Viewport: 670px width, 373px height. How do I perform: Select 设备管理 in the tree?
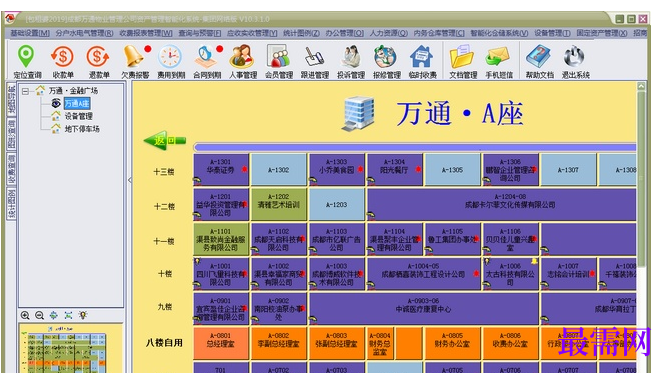79,116
